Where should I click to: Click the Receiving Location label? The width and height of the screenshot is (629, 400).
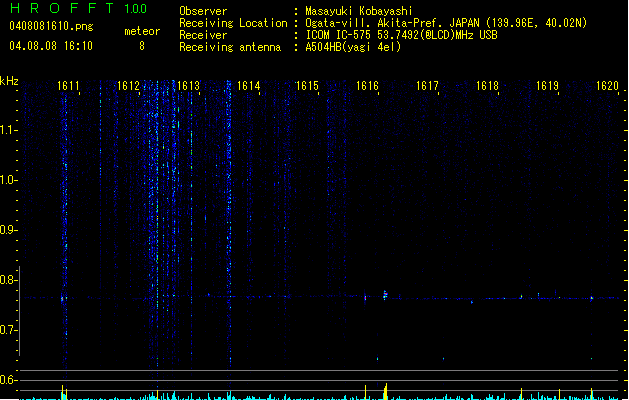(x=233, y=23)
